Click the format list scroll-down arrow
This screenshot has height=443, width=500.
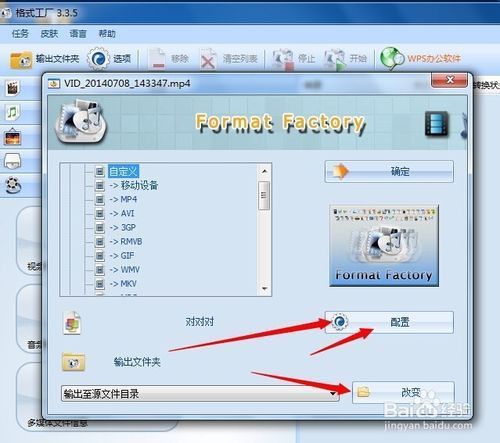[x=264, y=288]
